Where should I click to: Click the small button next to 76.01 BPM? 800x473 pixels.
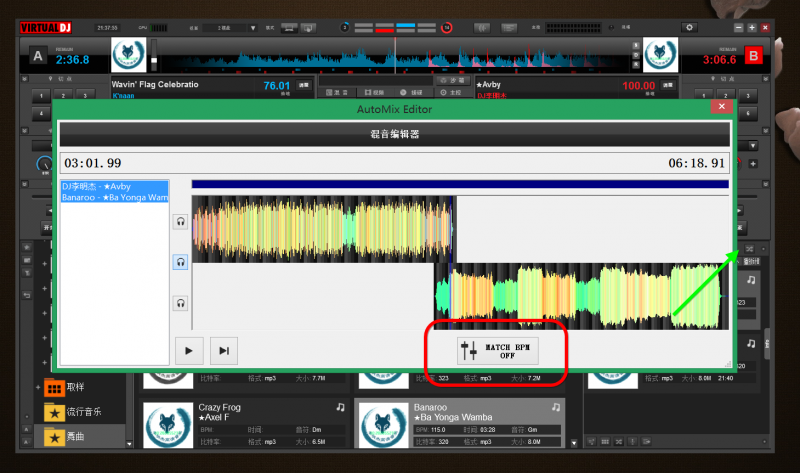tap(304, 85)
